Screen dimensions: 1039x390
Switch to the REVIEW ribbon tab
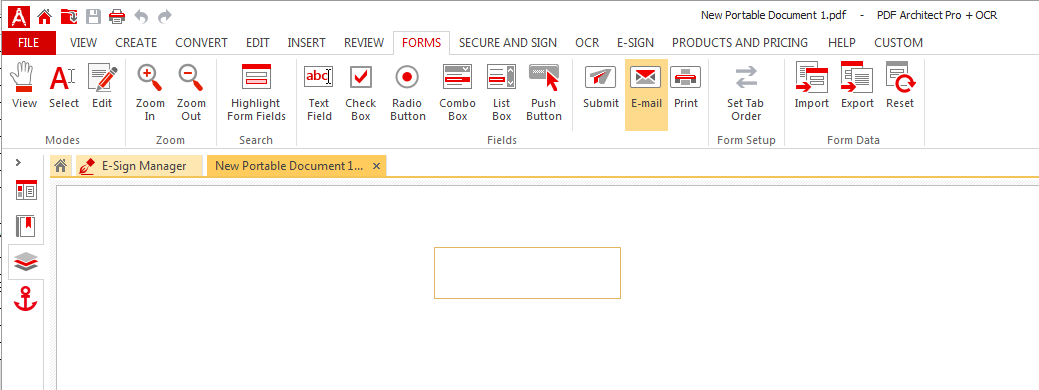click(364, 43)
